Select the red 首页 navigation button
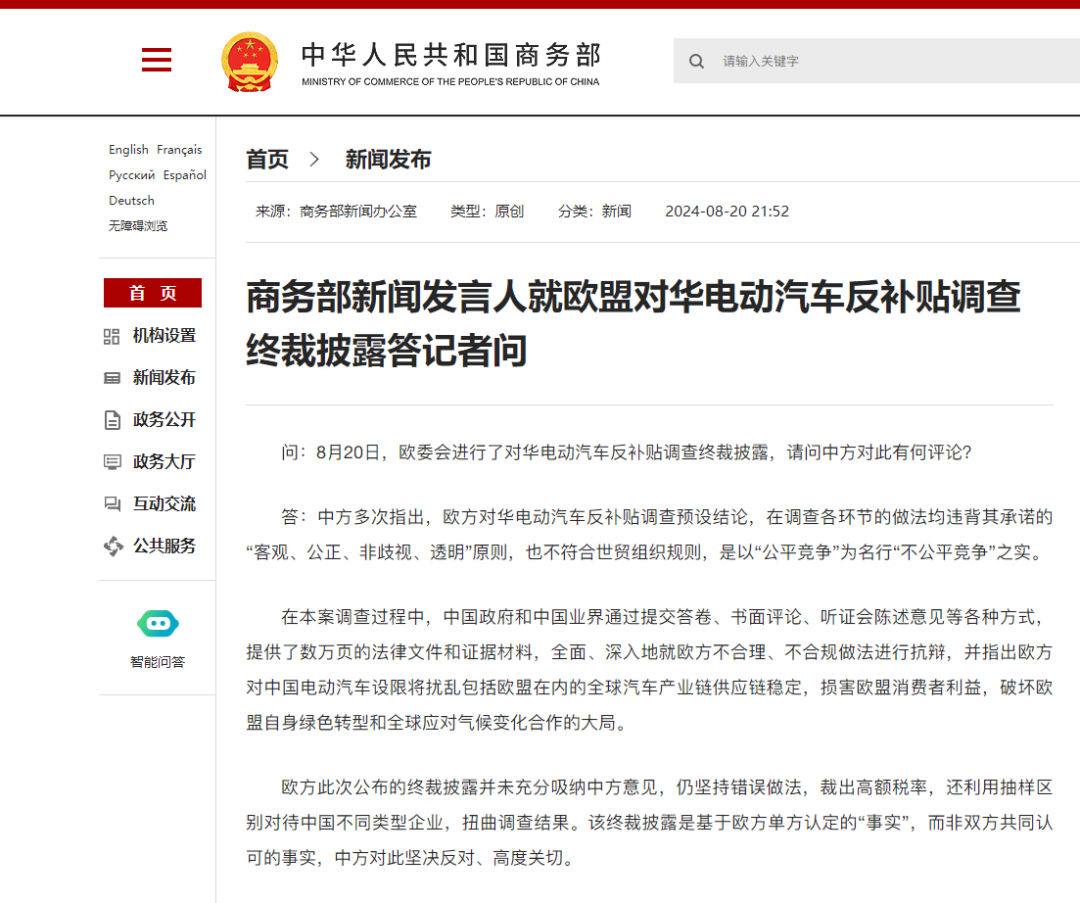The image size is (1080, 903). point(151,293)
